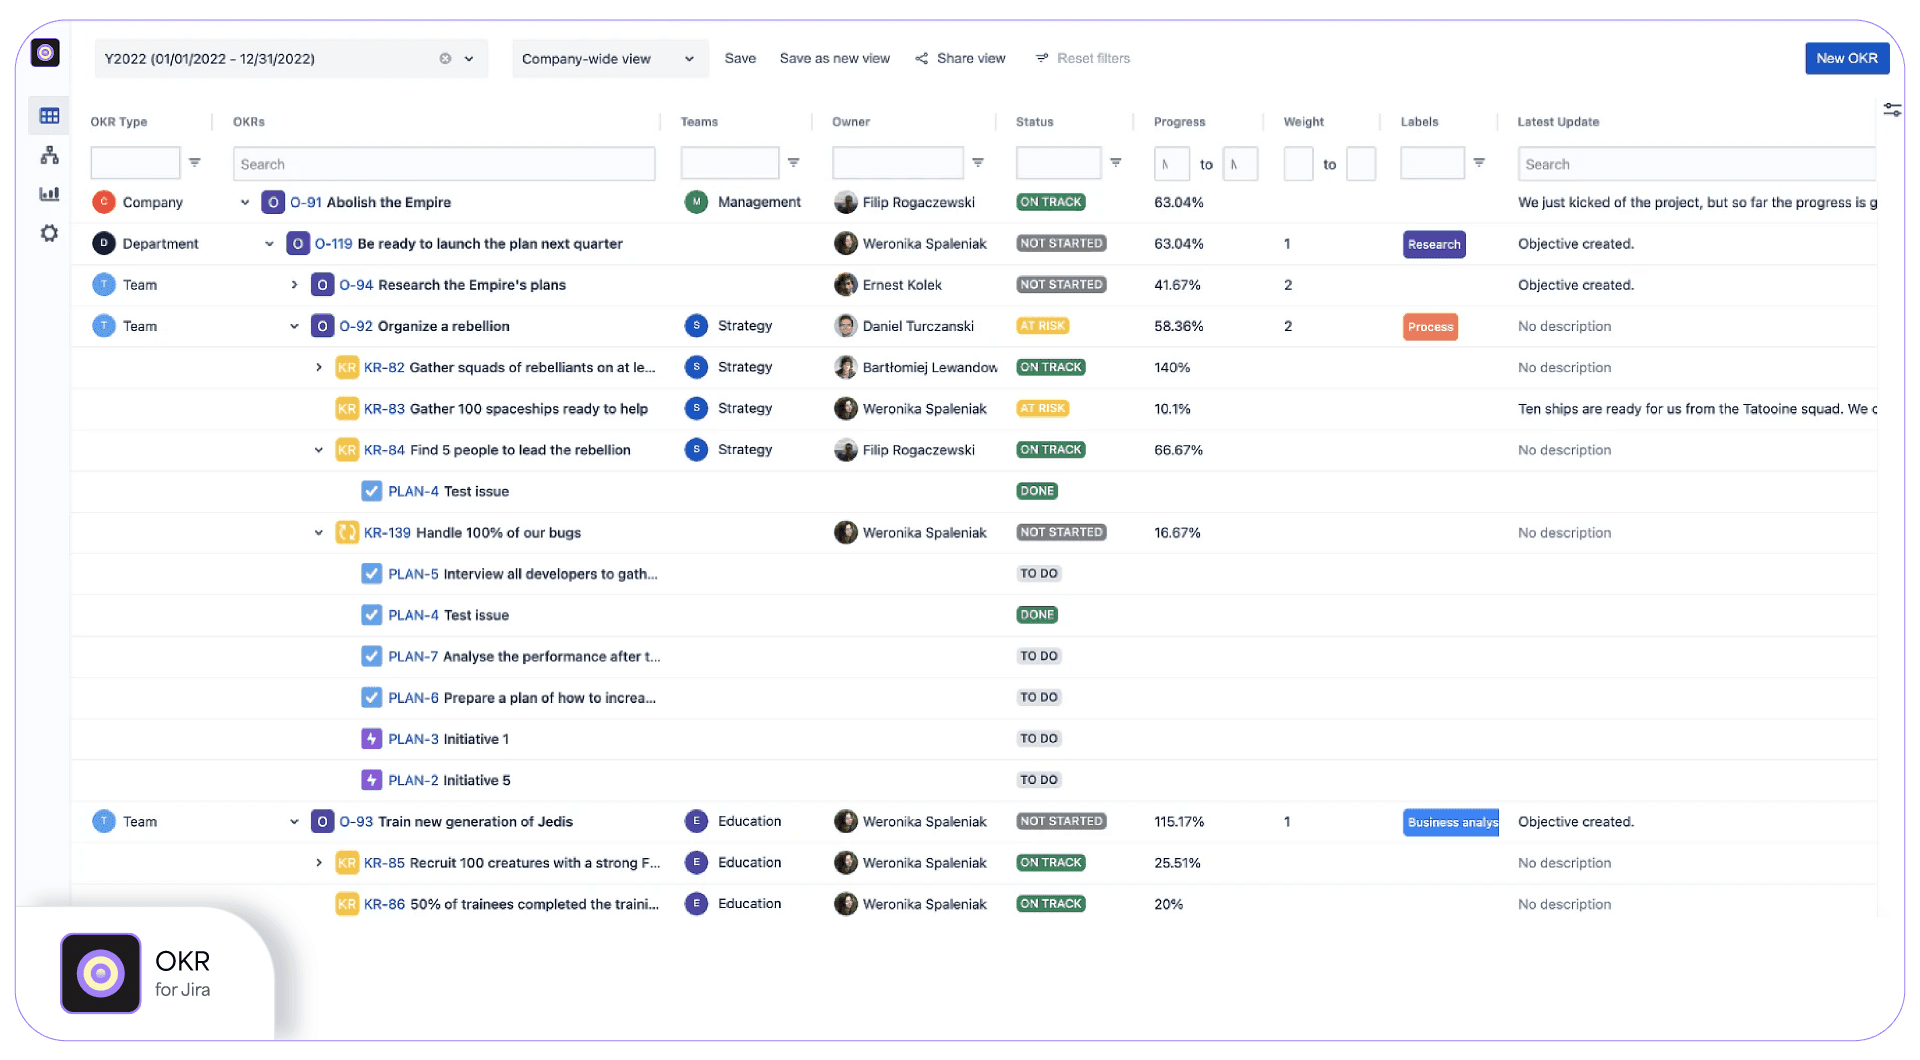Image resolution: width=1920 pixels, height=1060 pixels.
Task: Open the bar chart reports icon in sidebar
Action: (x=49, y=194)
